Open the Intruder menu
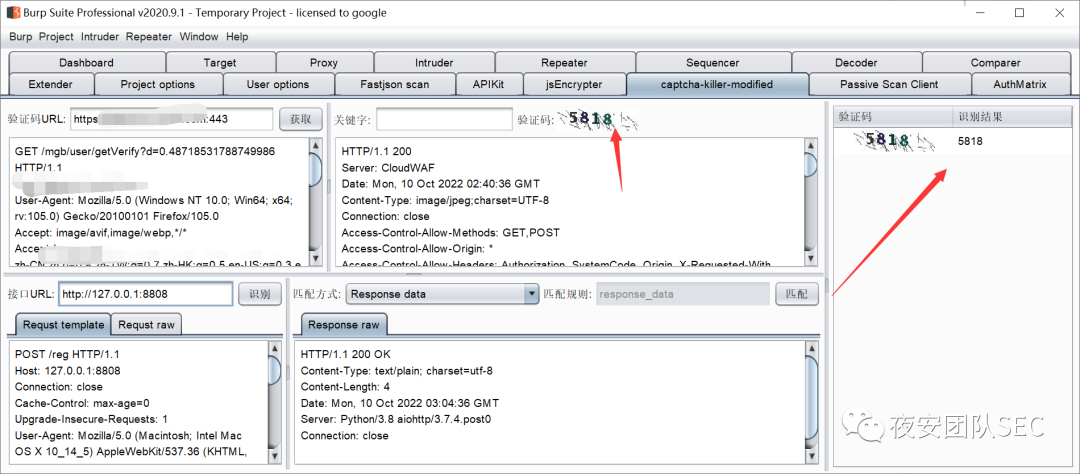The image size is (1080, 474). [x=100, y=37]
